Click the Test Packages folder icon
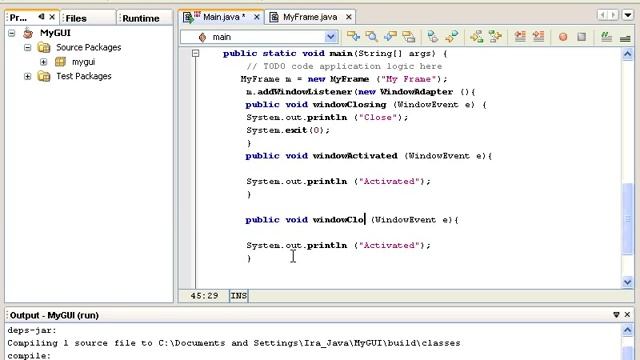Viewport: 640px width, 360px height. [x=44, y=76]
